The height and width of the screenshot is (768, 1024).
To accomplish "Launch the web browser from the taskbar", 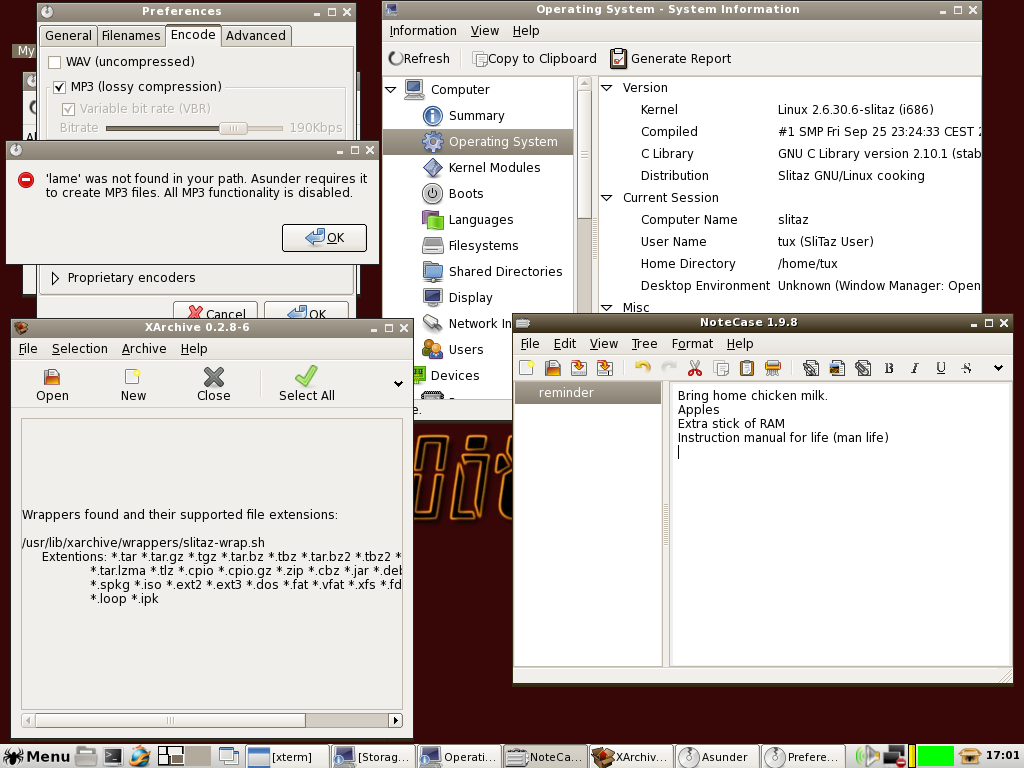I will [140, 756].
